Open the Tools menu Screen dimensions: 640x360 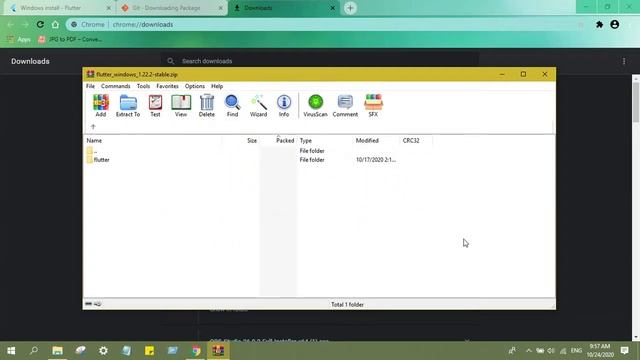(x=143, y=86)
